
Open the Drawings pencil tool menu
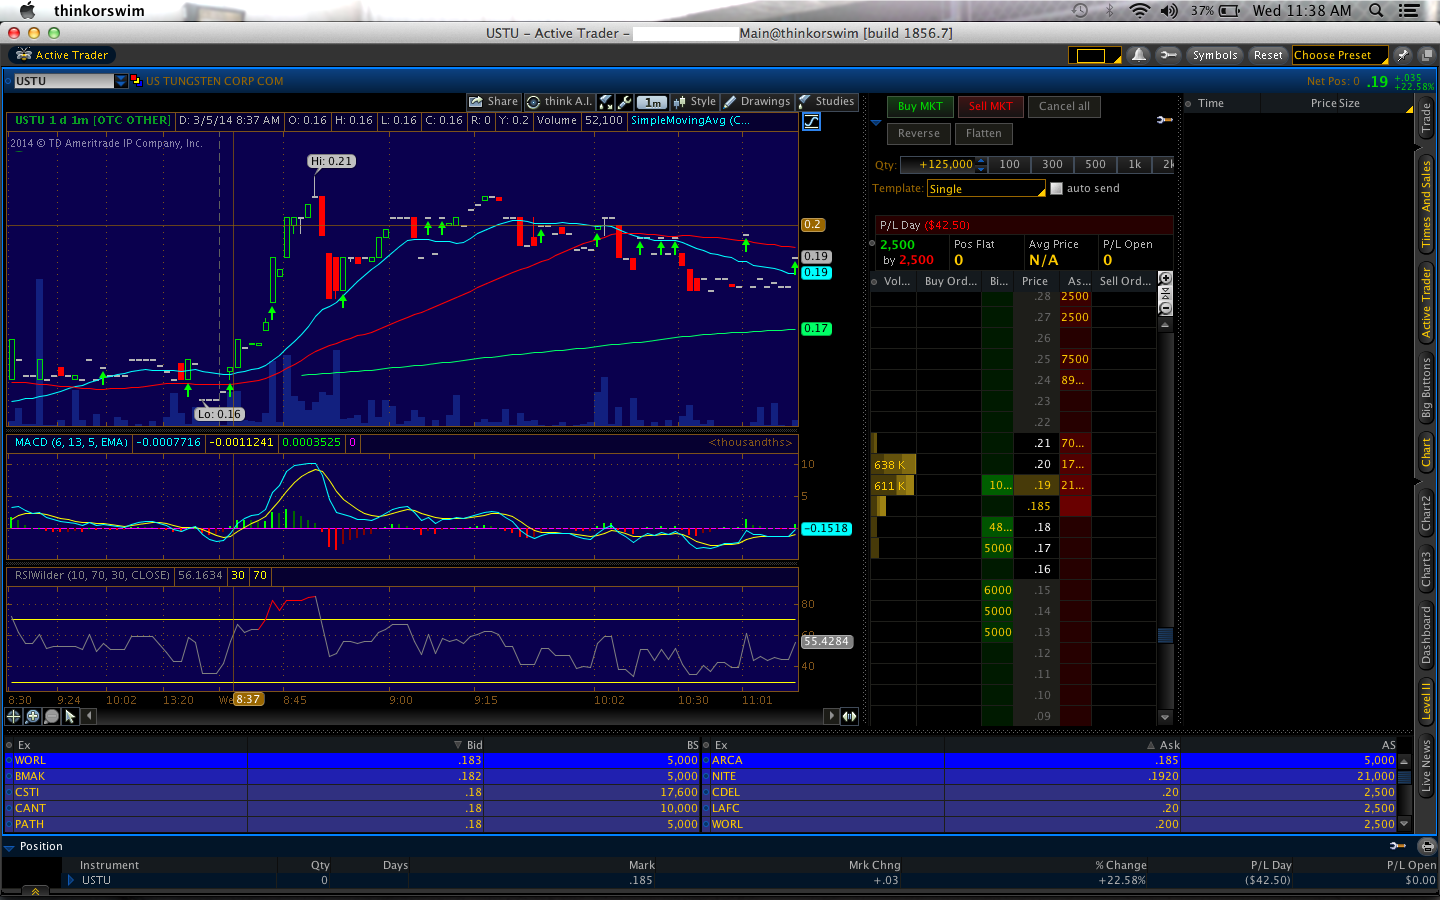click(x=757, y=102)
